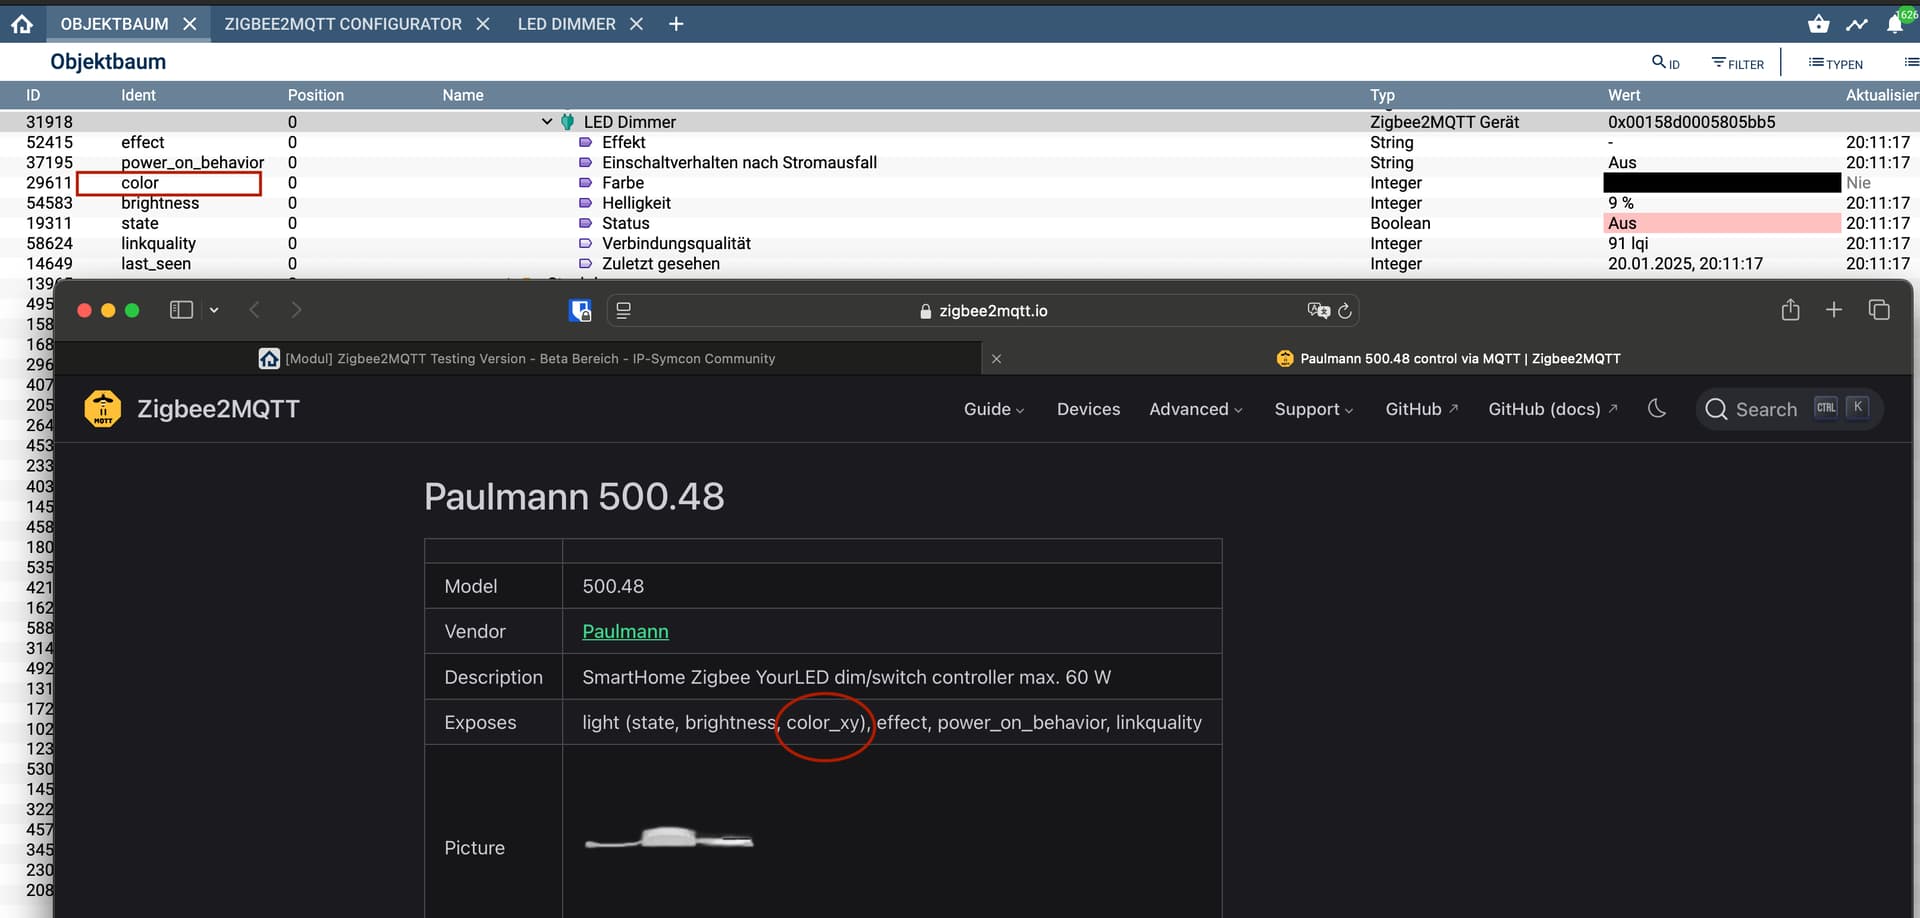
Task: Select the brightness ident cell
Action: [160, 203]
